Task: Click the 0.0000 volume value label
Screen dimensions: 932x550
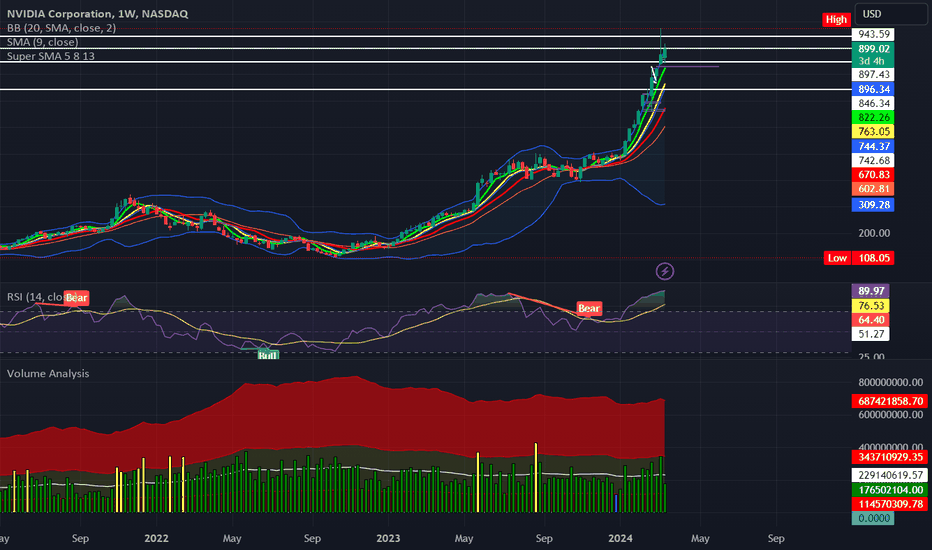Action: [873, 518]
